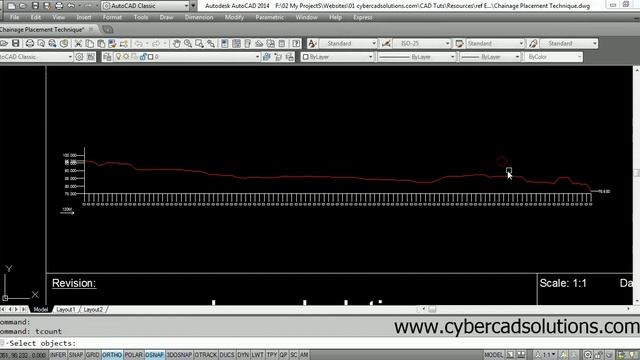Open the ByLayer color dropdown
Image resolution: width=640 pixels, height=360 pixels.
click(338, 57)
